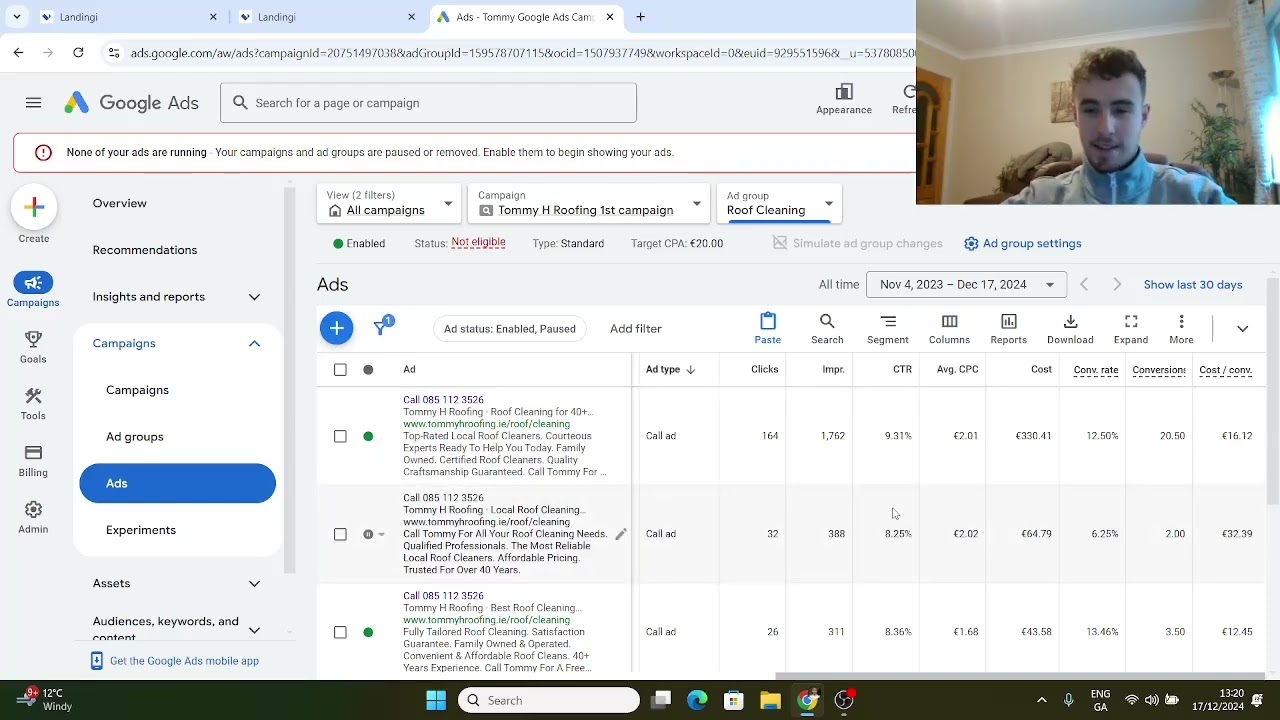Click the browser back arrow
Screen dimensions: 1280x720
pyautogui.click(x=18, y=52)
